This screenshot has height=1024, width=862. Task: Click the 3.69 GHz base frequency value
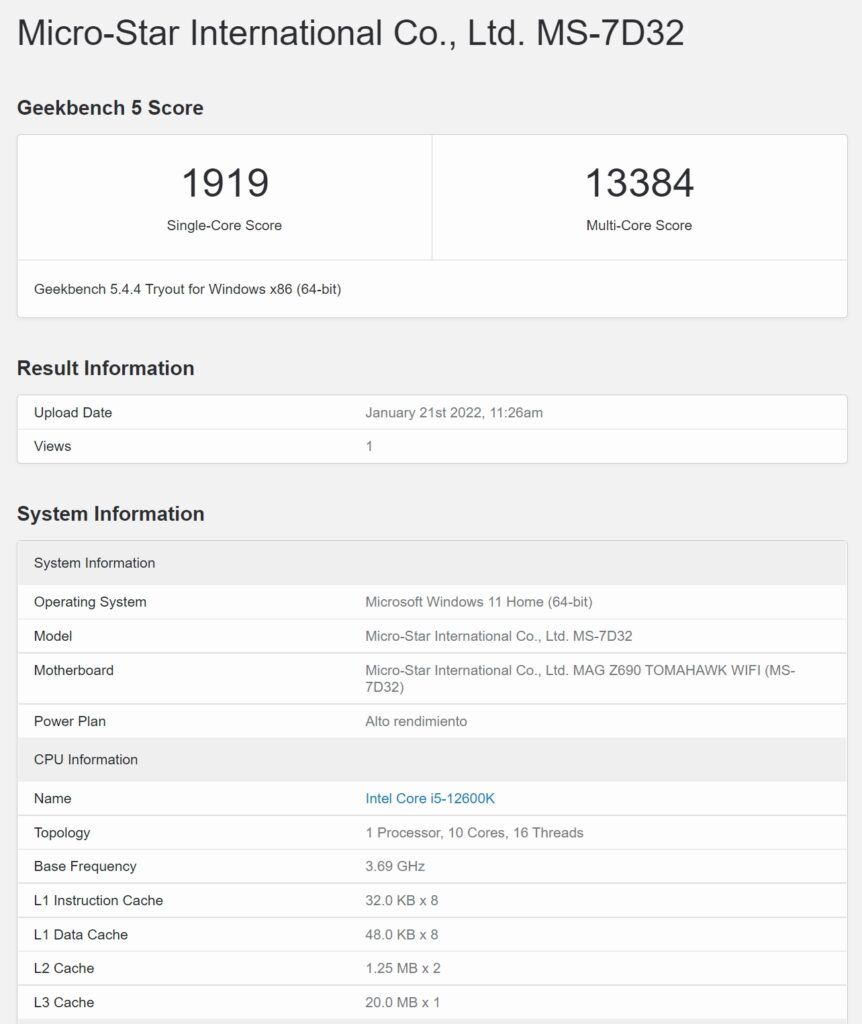pos(395,867)
